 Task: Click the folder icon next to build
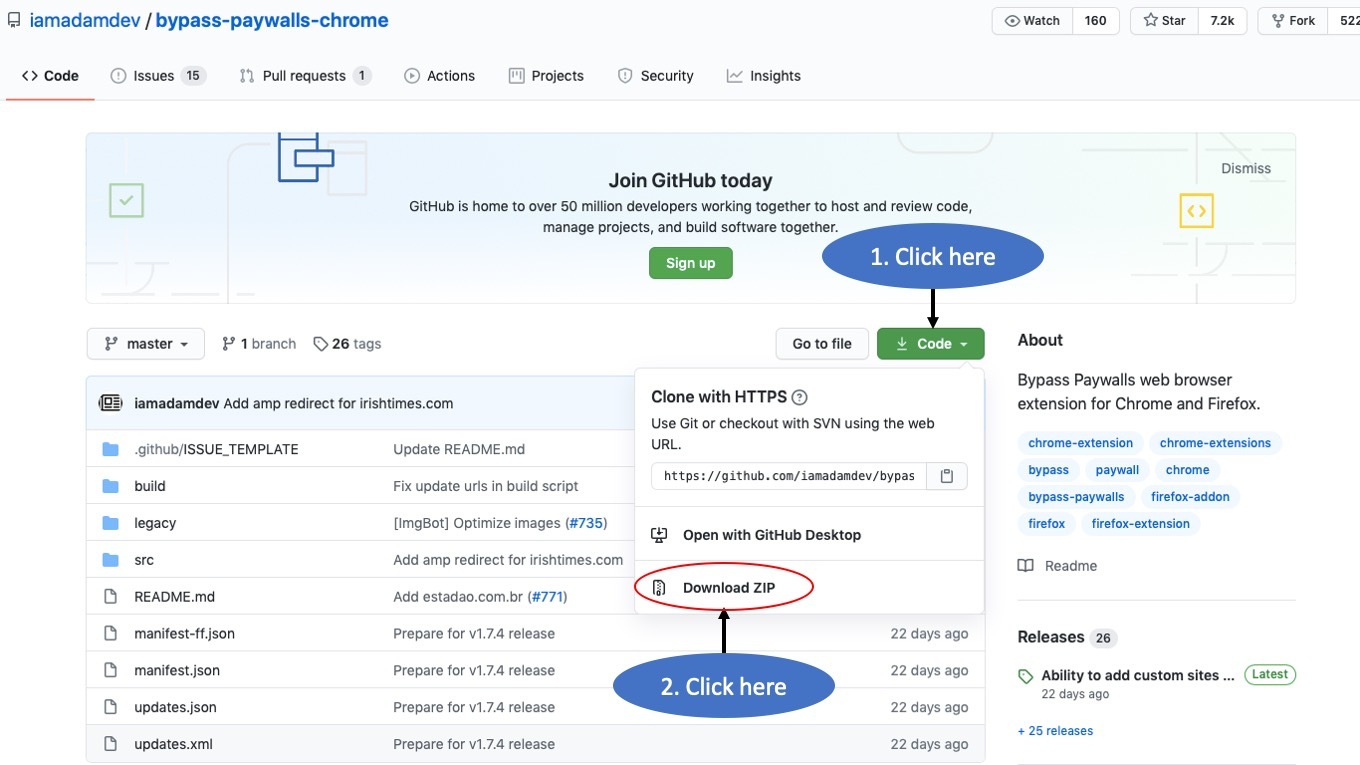coord(110,486)
